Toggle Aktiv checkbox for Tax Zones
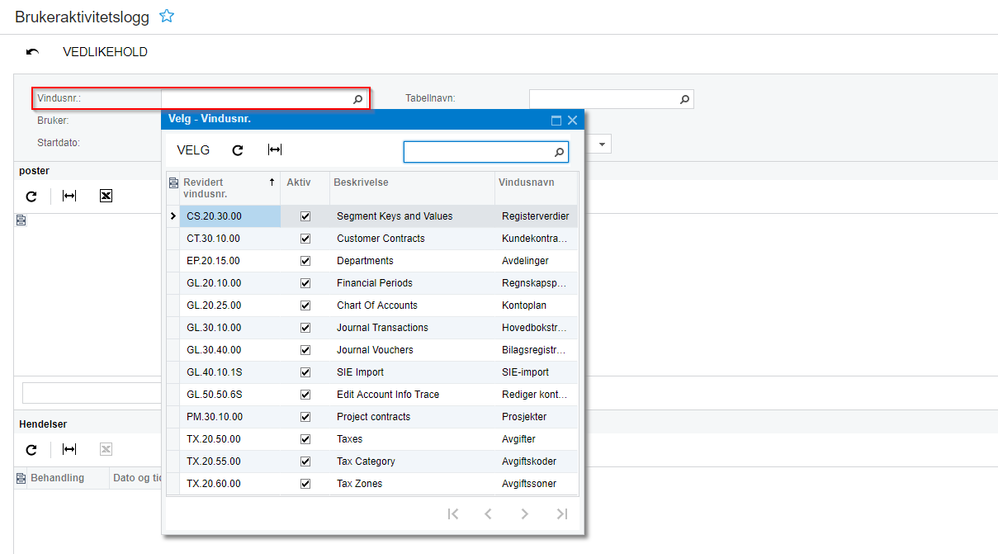This screenshot has height=554, width=998. point(306,484)
